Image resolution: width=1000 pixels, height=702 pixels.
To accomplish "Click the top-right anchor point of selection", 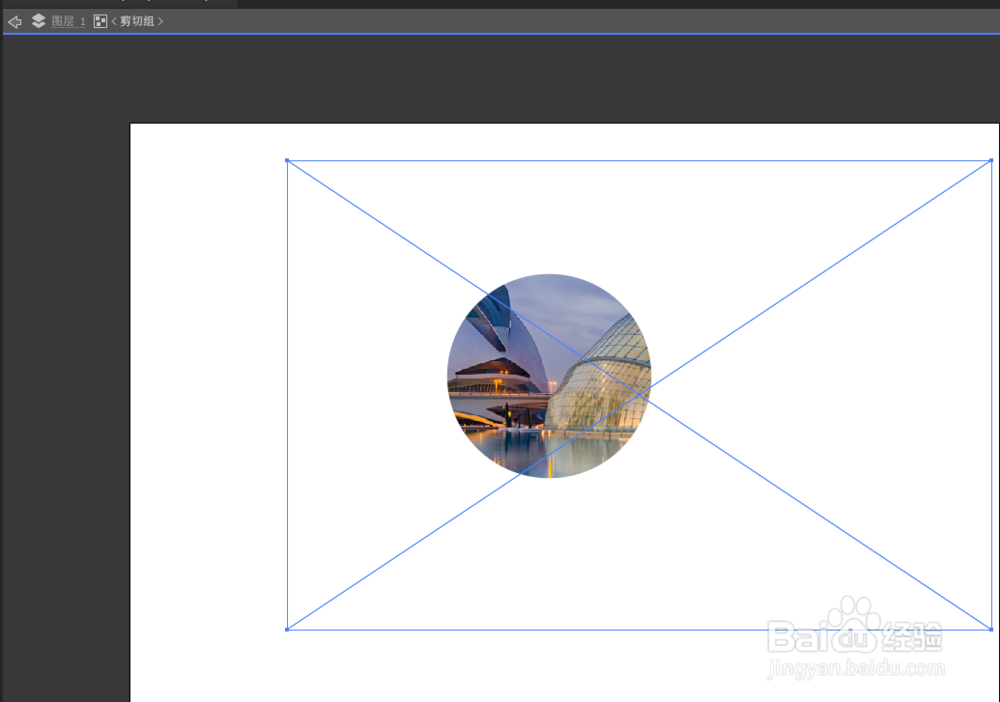I will tap(991, 161).
